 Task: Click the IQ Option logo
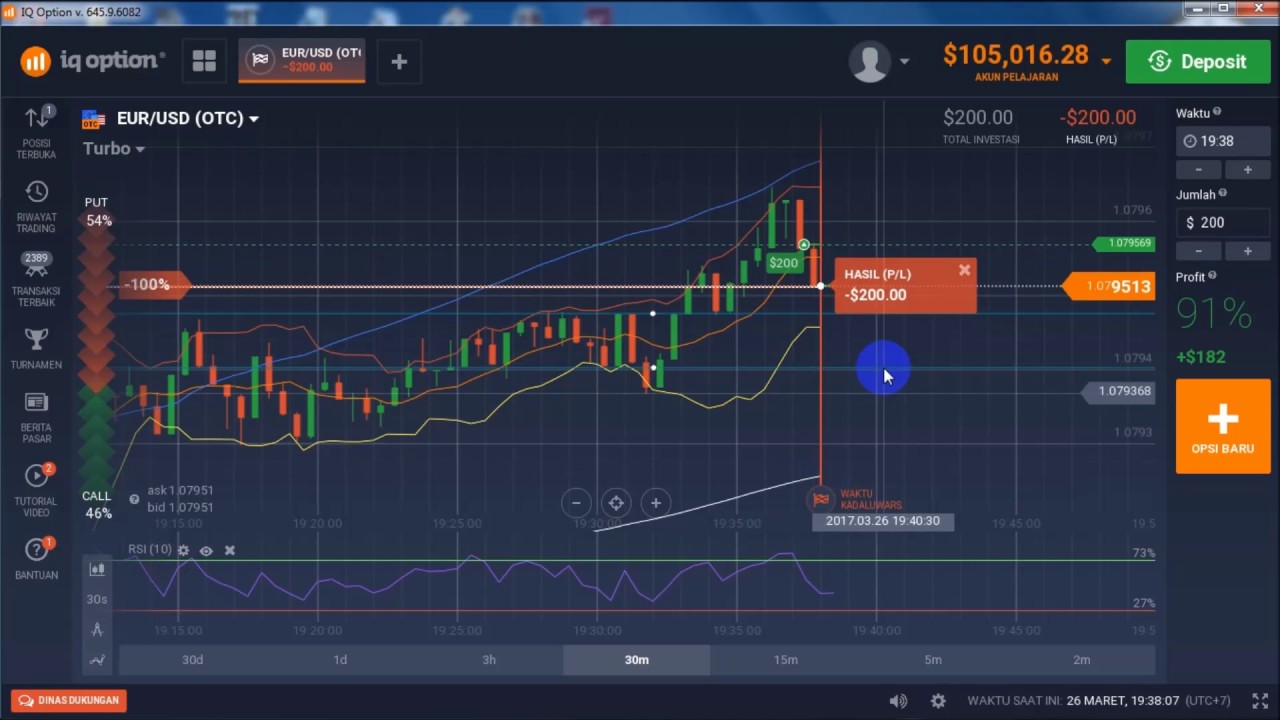(92, 61)
